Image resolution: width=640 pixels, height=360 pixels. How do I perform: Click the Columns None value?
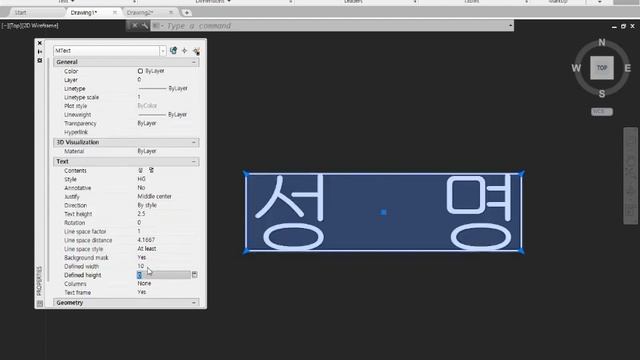coord(144,283)
